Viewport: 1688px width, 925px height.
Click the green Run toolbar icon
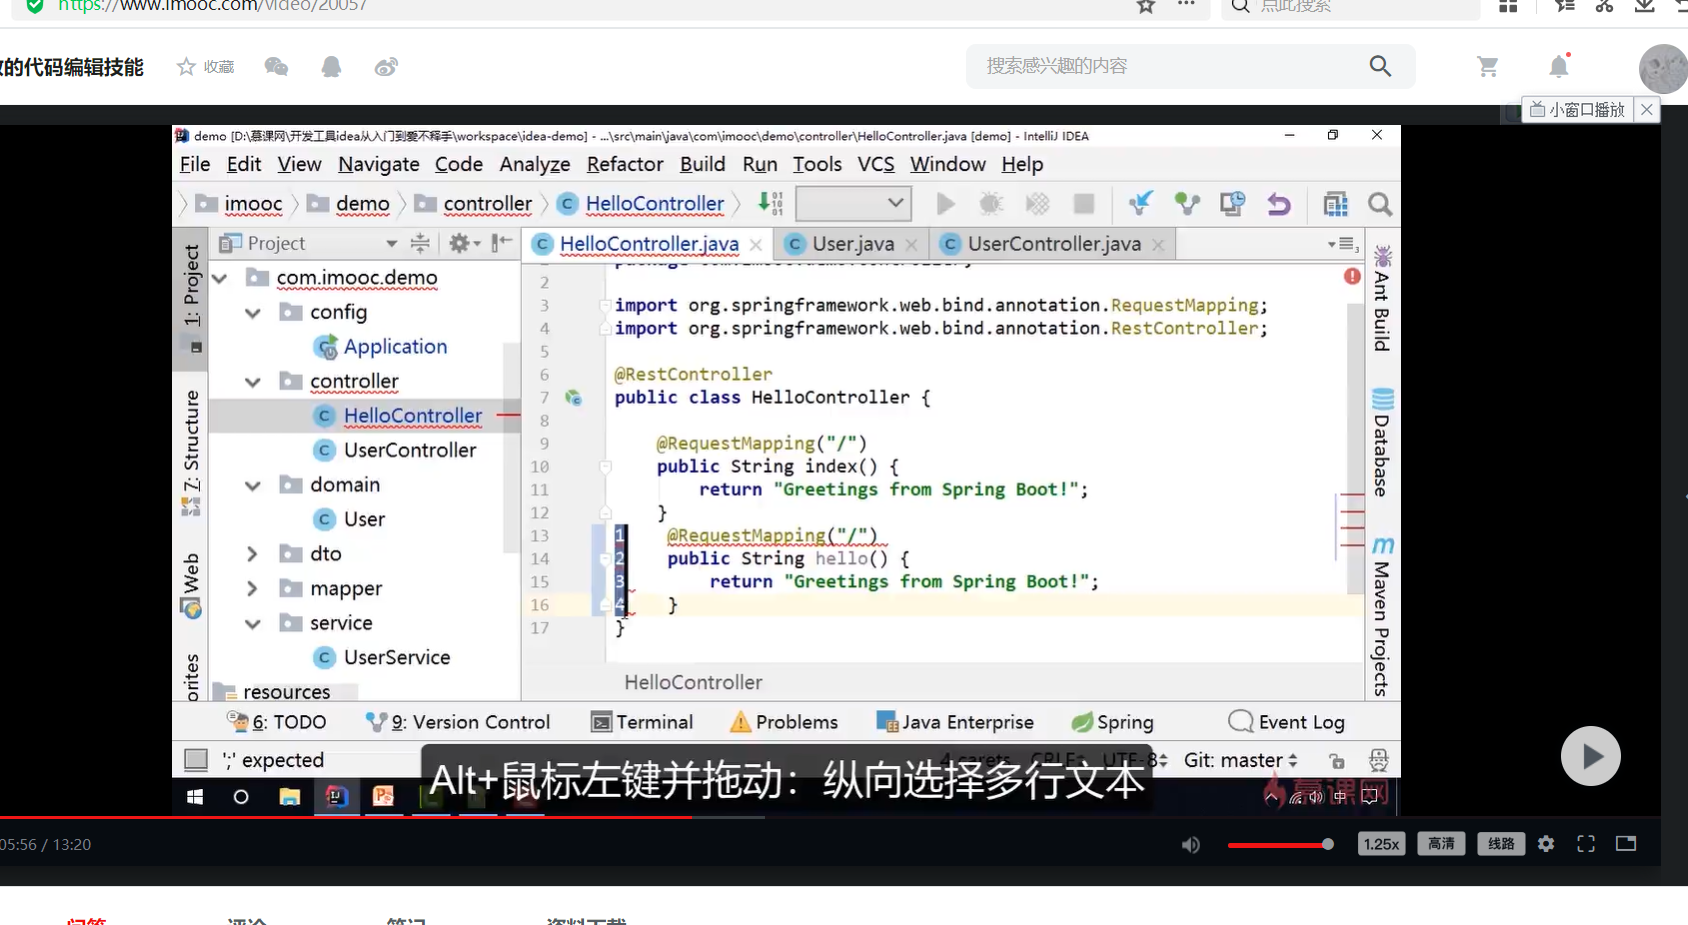[945, 204]
